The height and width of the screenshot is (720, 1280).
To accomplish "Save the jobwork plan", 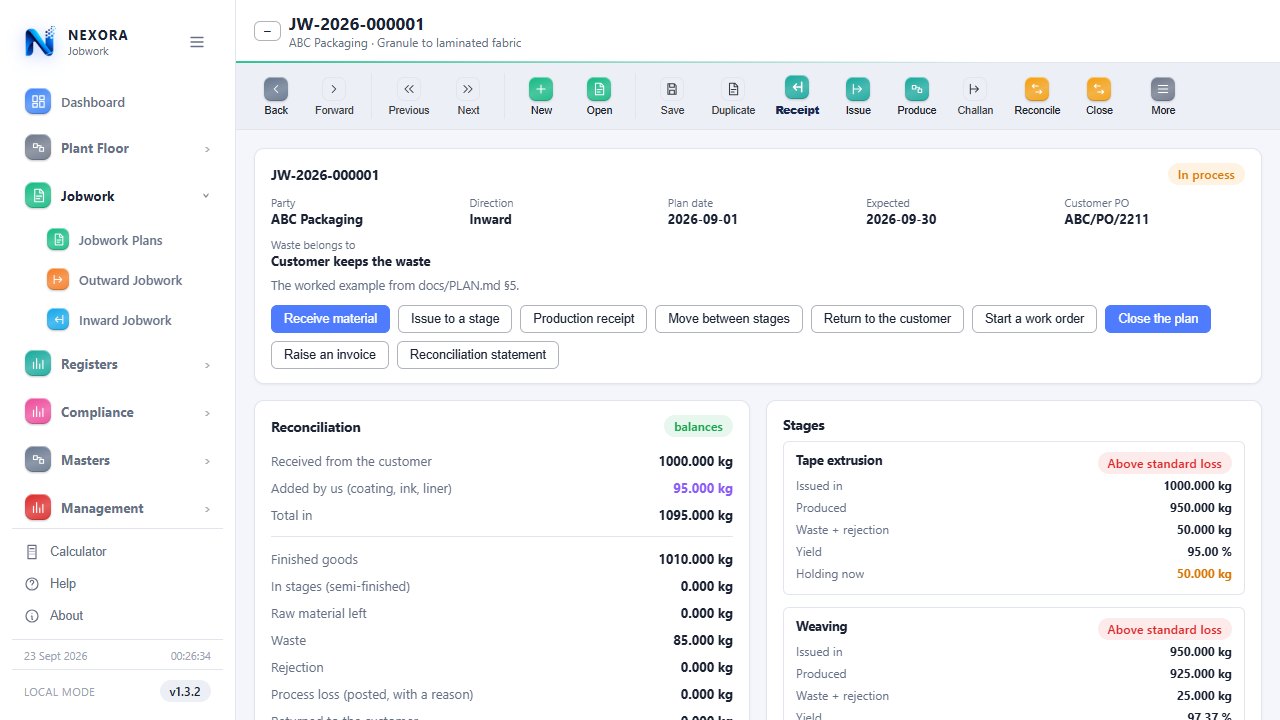I will [x=672, y=88].
